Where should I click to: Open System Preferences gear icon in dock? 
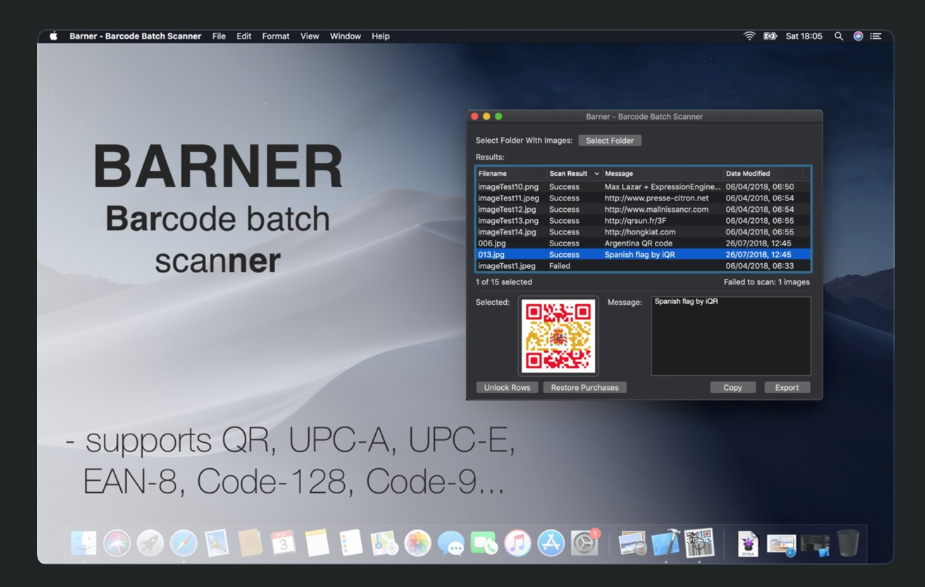point(585,543)
